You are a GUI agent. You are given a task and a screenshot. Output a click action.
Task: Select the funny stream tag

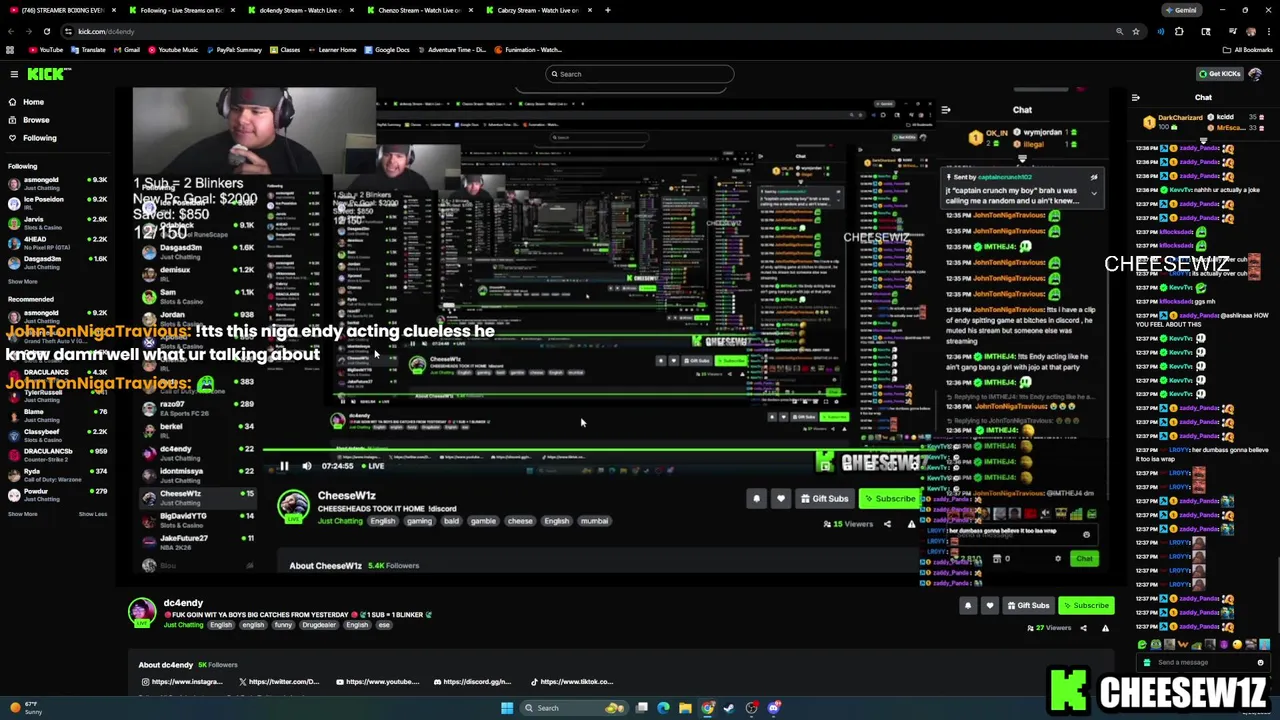point(283,625)
